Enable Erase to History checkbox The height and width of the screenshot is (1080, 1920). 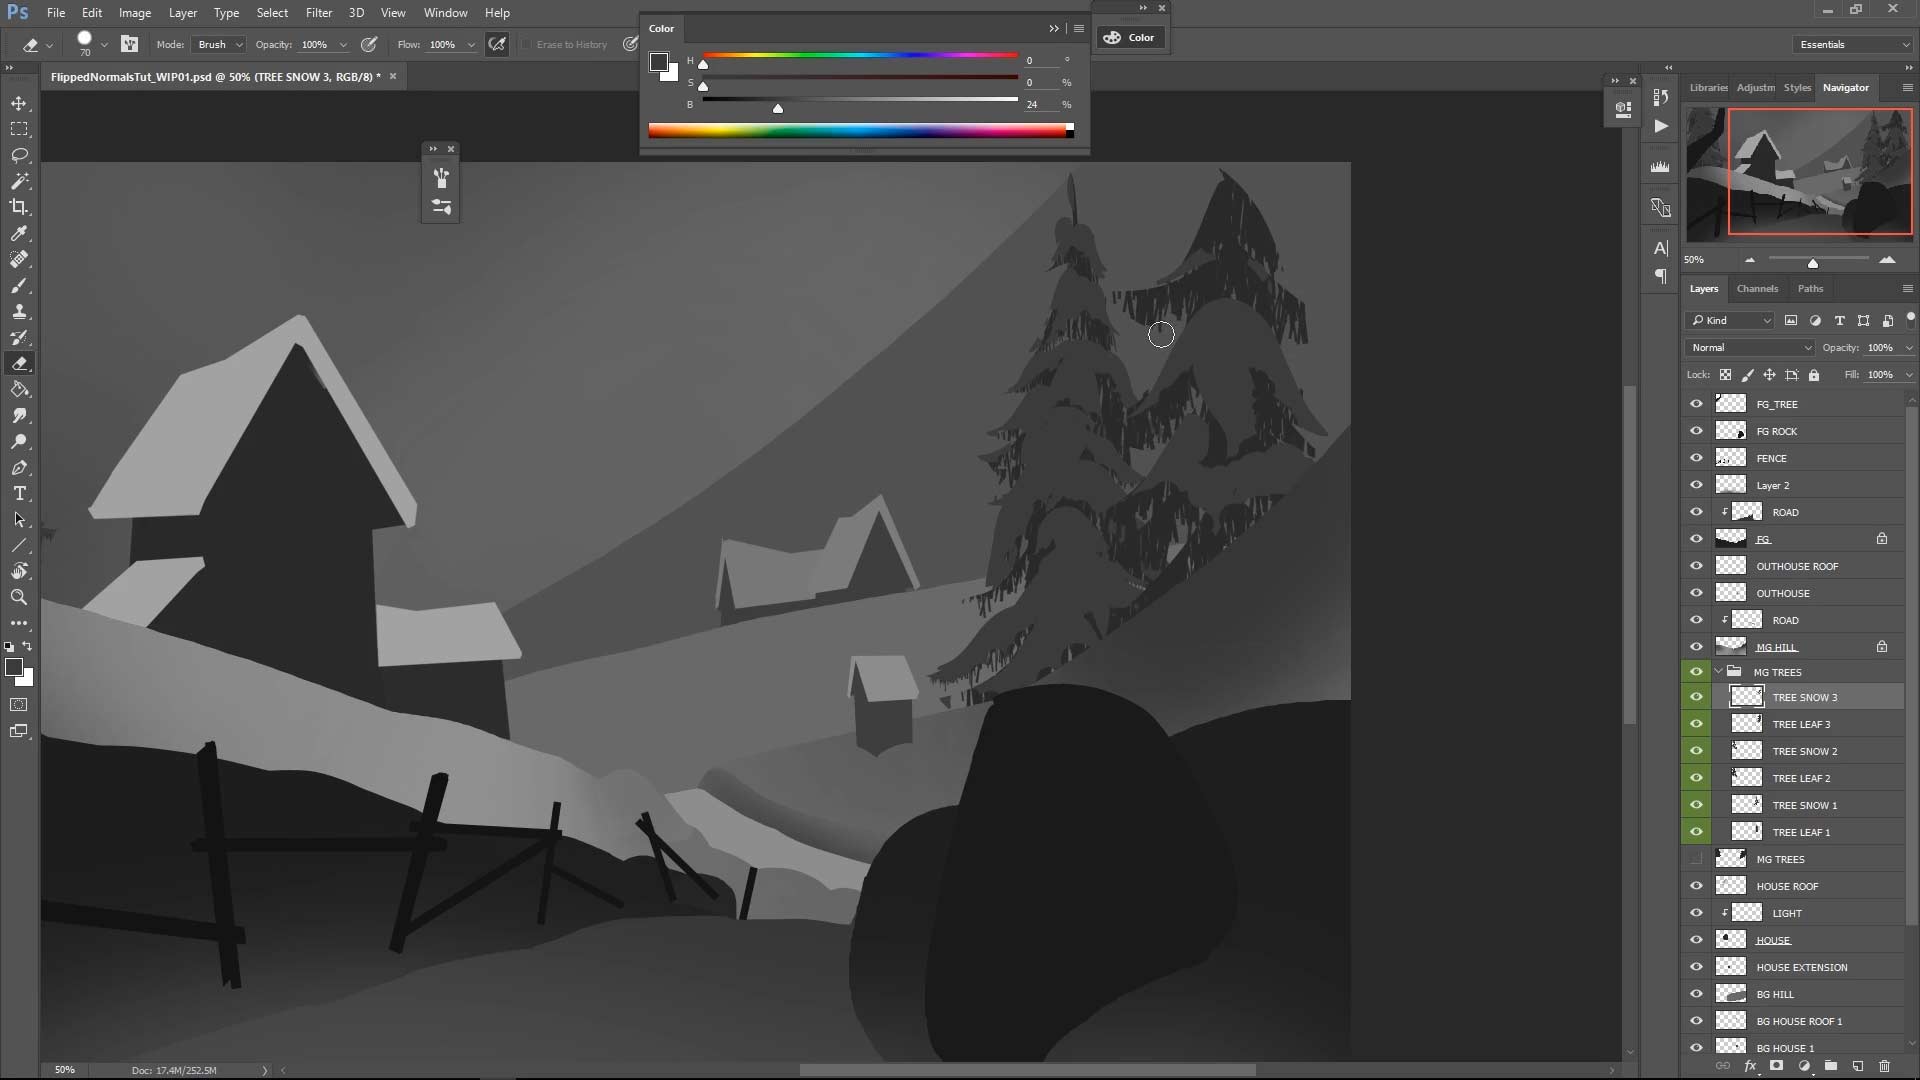tap(527, 44)
